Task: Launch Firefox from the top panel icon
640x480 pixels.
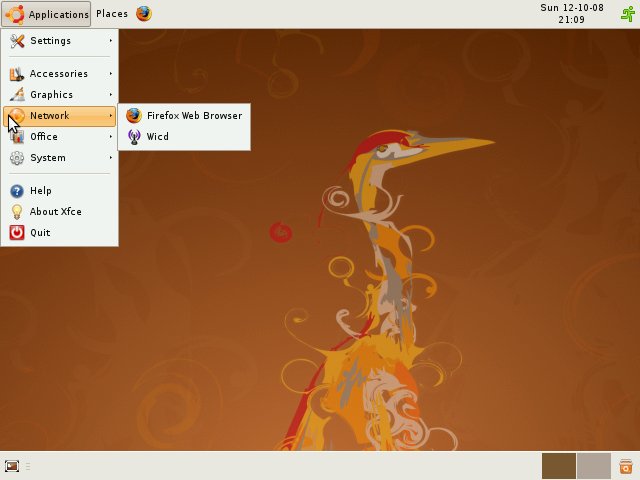Action: [x=144, y=14]
